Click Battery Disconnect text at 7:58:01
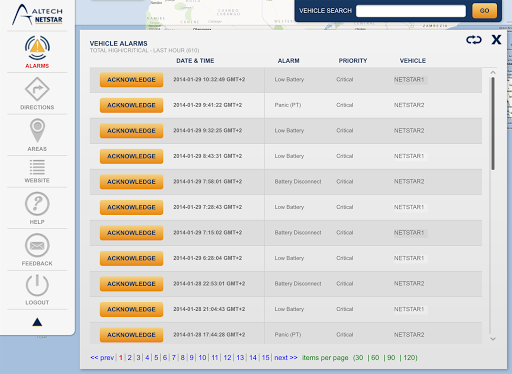 pos(298,182)
